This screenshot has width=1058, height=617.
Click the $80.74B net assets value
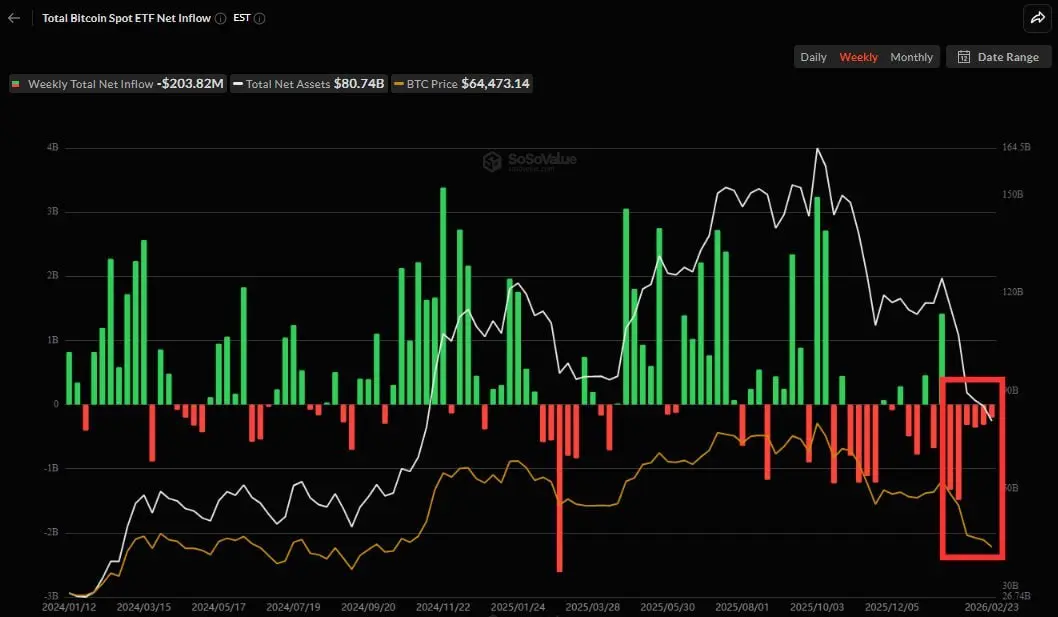click(359, 84)
